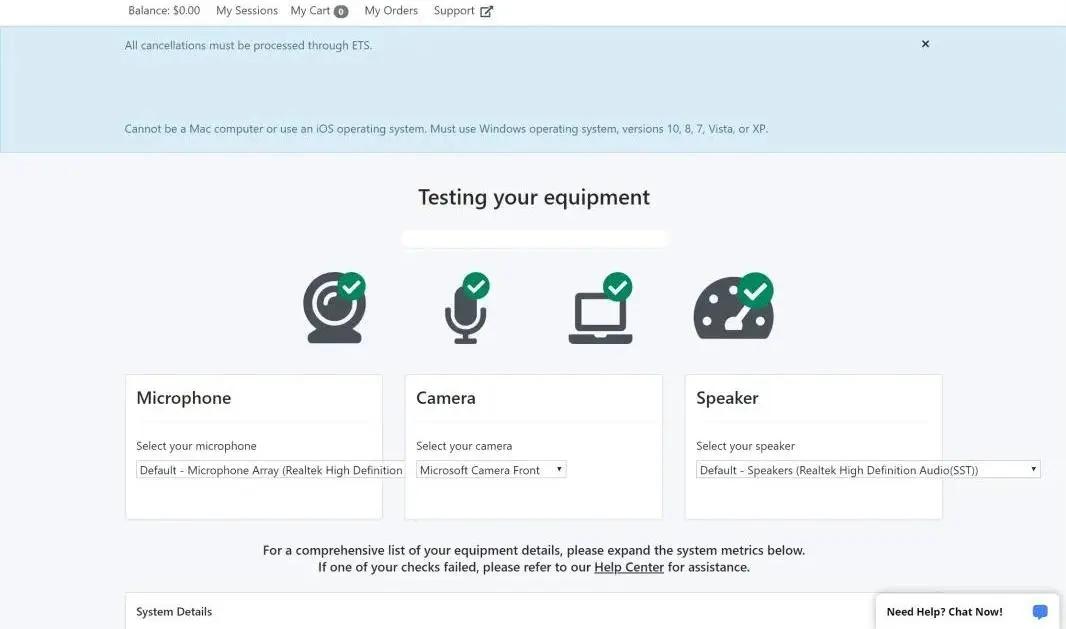Dismiss the blue notice banner
The image size is (1066, 629).
tap(925, 44)
